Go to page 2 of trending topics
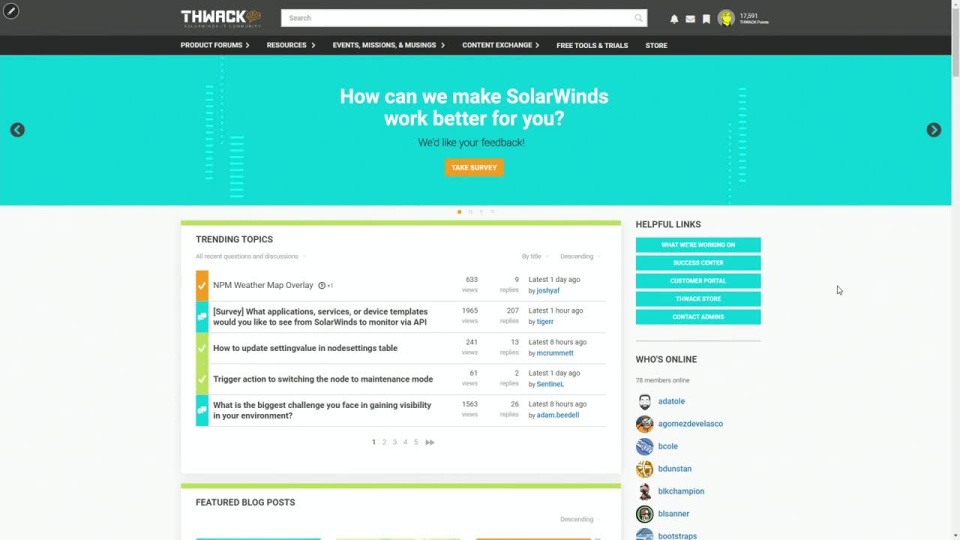The image size is (960, 540). 384,442
